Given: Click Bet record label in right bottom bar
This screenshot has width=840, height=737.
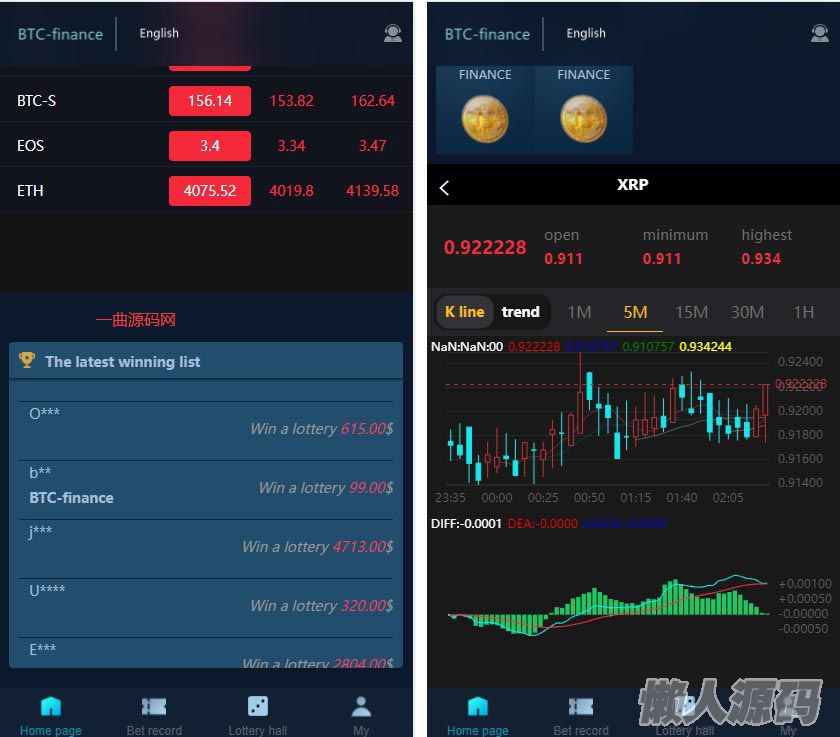Looking at the screenshot, I should tap(581, 731).
